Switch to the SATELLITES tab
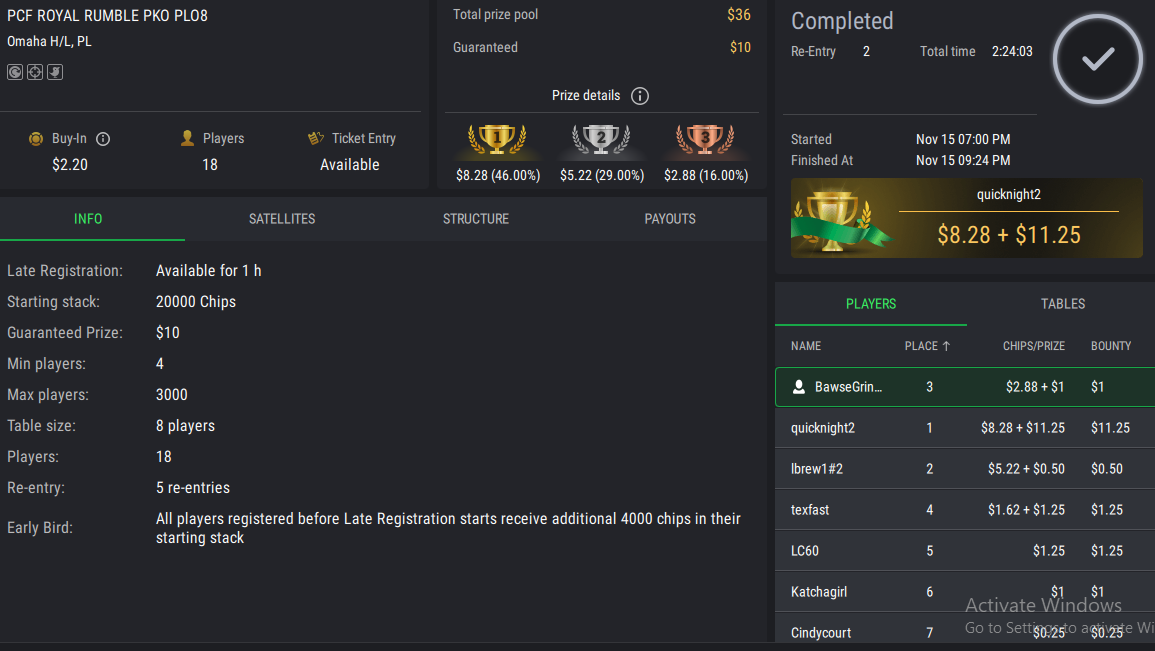1155x651 pixels. 282,219
